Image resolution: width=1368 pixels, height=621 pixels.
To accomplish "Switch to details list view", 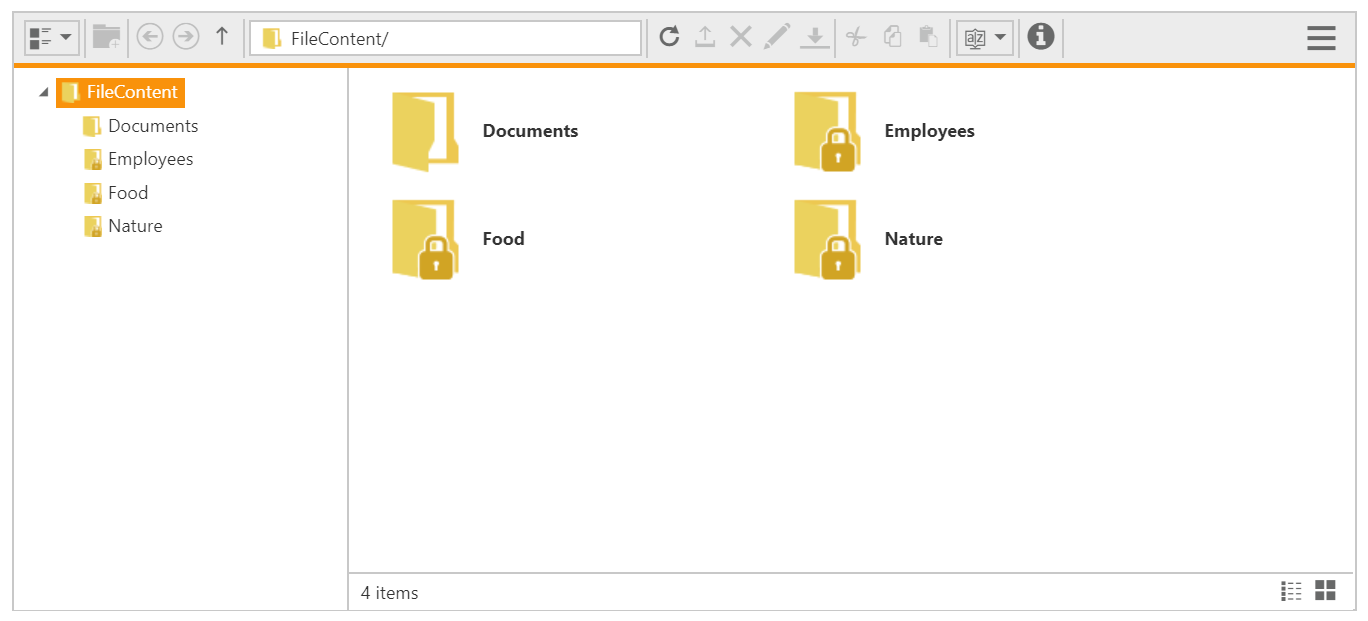I will click(x=1291, y=591).
